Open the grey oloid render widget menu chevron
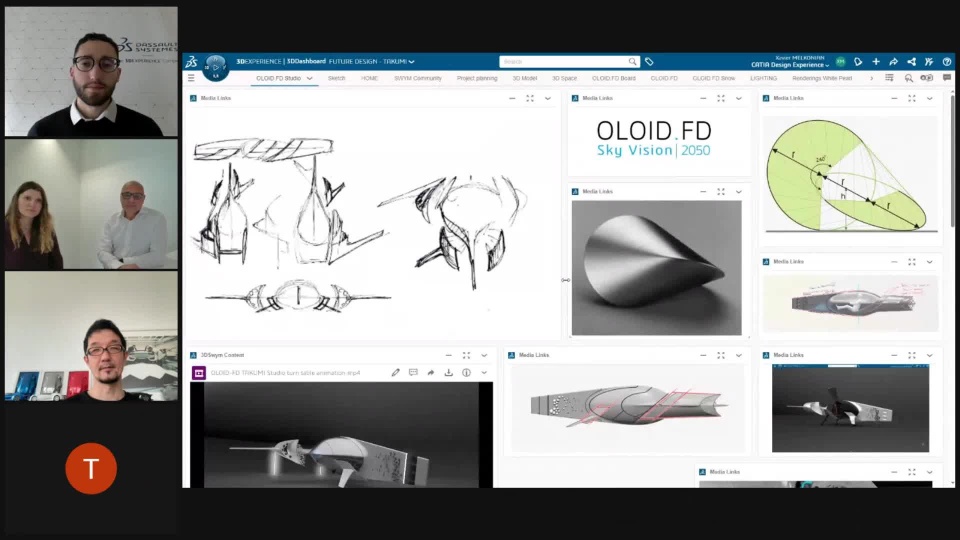 [x=738, y=192]
